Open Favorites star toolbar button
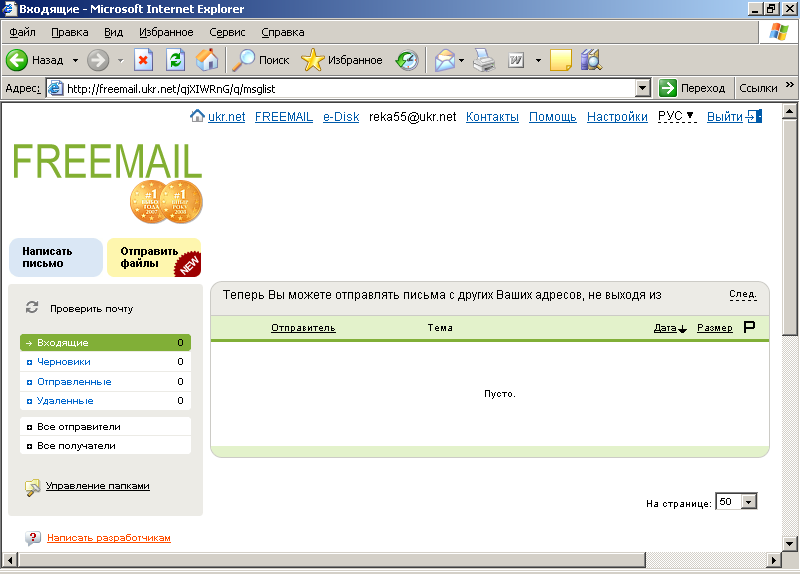 click(341, 60)
